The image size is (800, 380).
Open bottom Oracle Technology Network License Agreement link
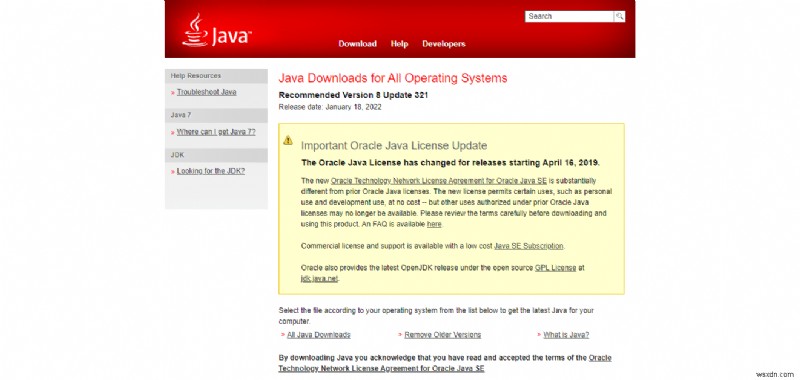445,363
